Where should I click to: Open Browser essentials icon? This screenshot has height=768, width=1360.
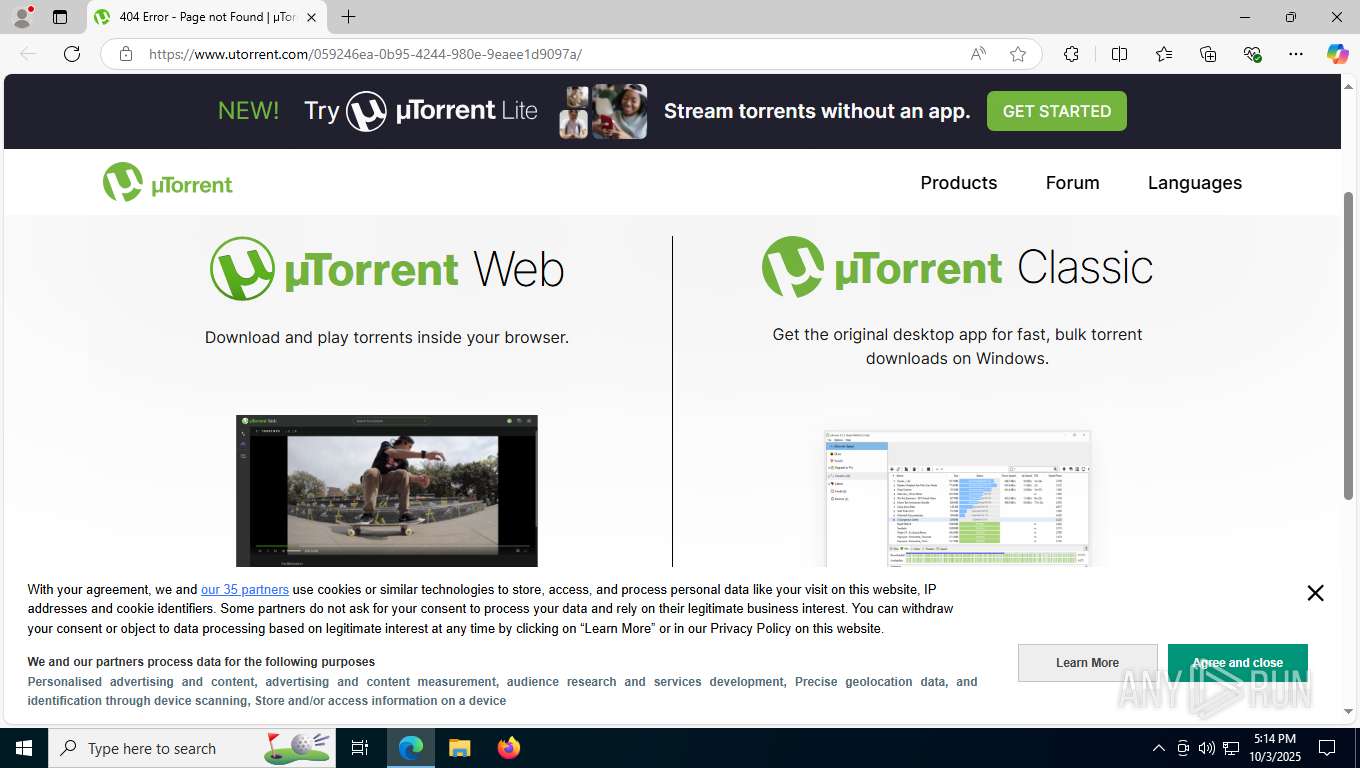[1252, 54]
